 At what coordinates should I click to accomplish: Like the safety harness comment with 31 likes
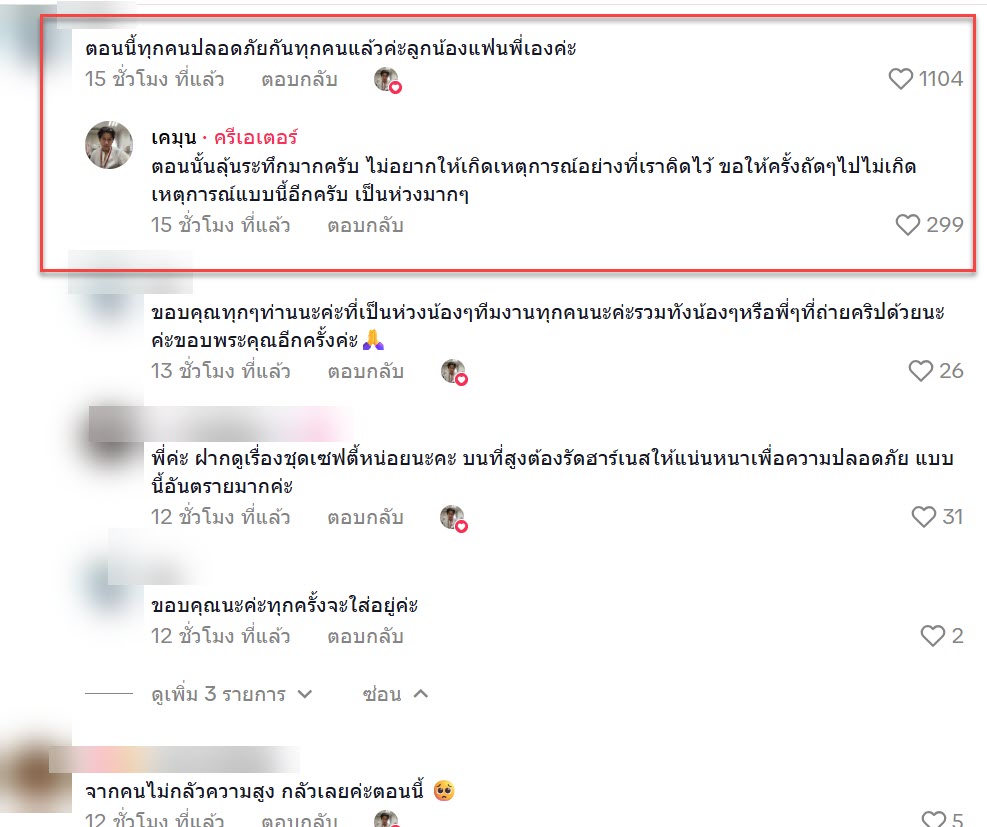point(923,517)
